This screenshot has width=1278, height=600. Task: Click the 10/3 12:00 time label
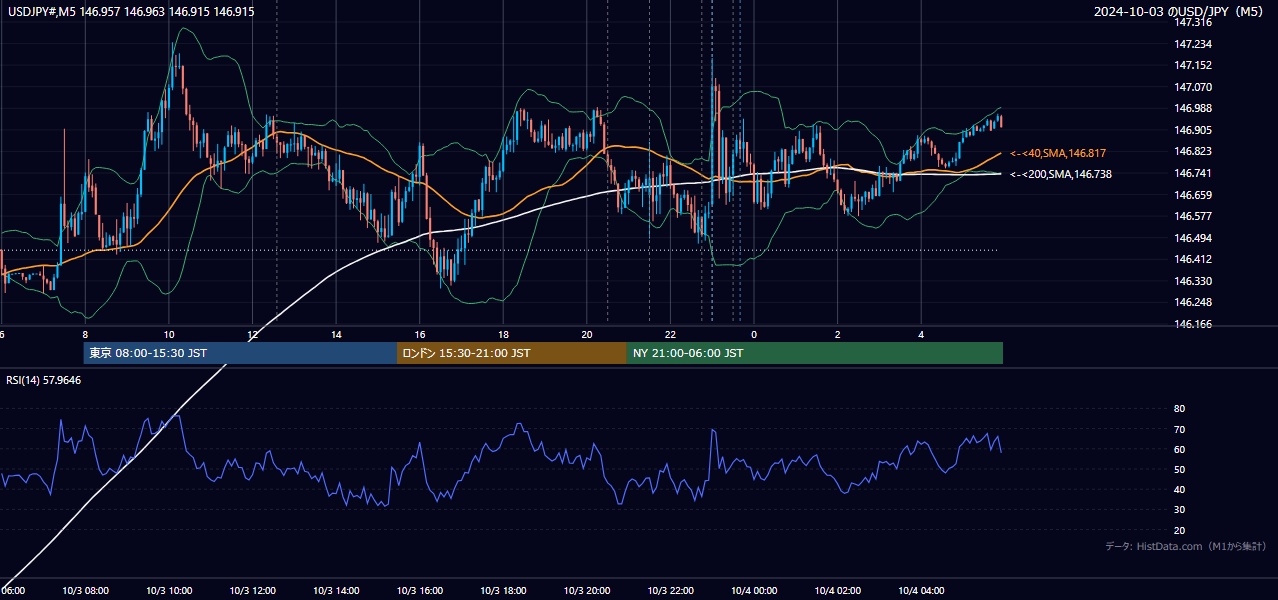252,591
